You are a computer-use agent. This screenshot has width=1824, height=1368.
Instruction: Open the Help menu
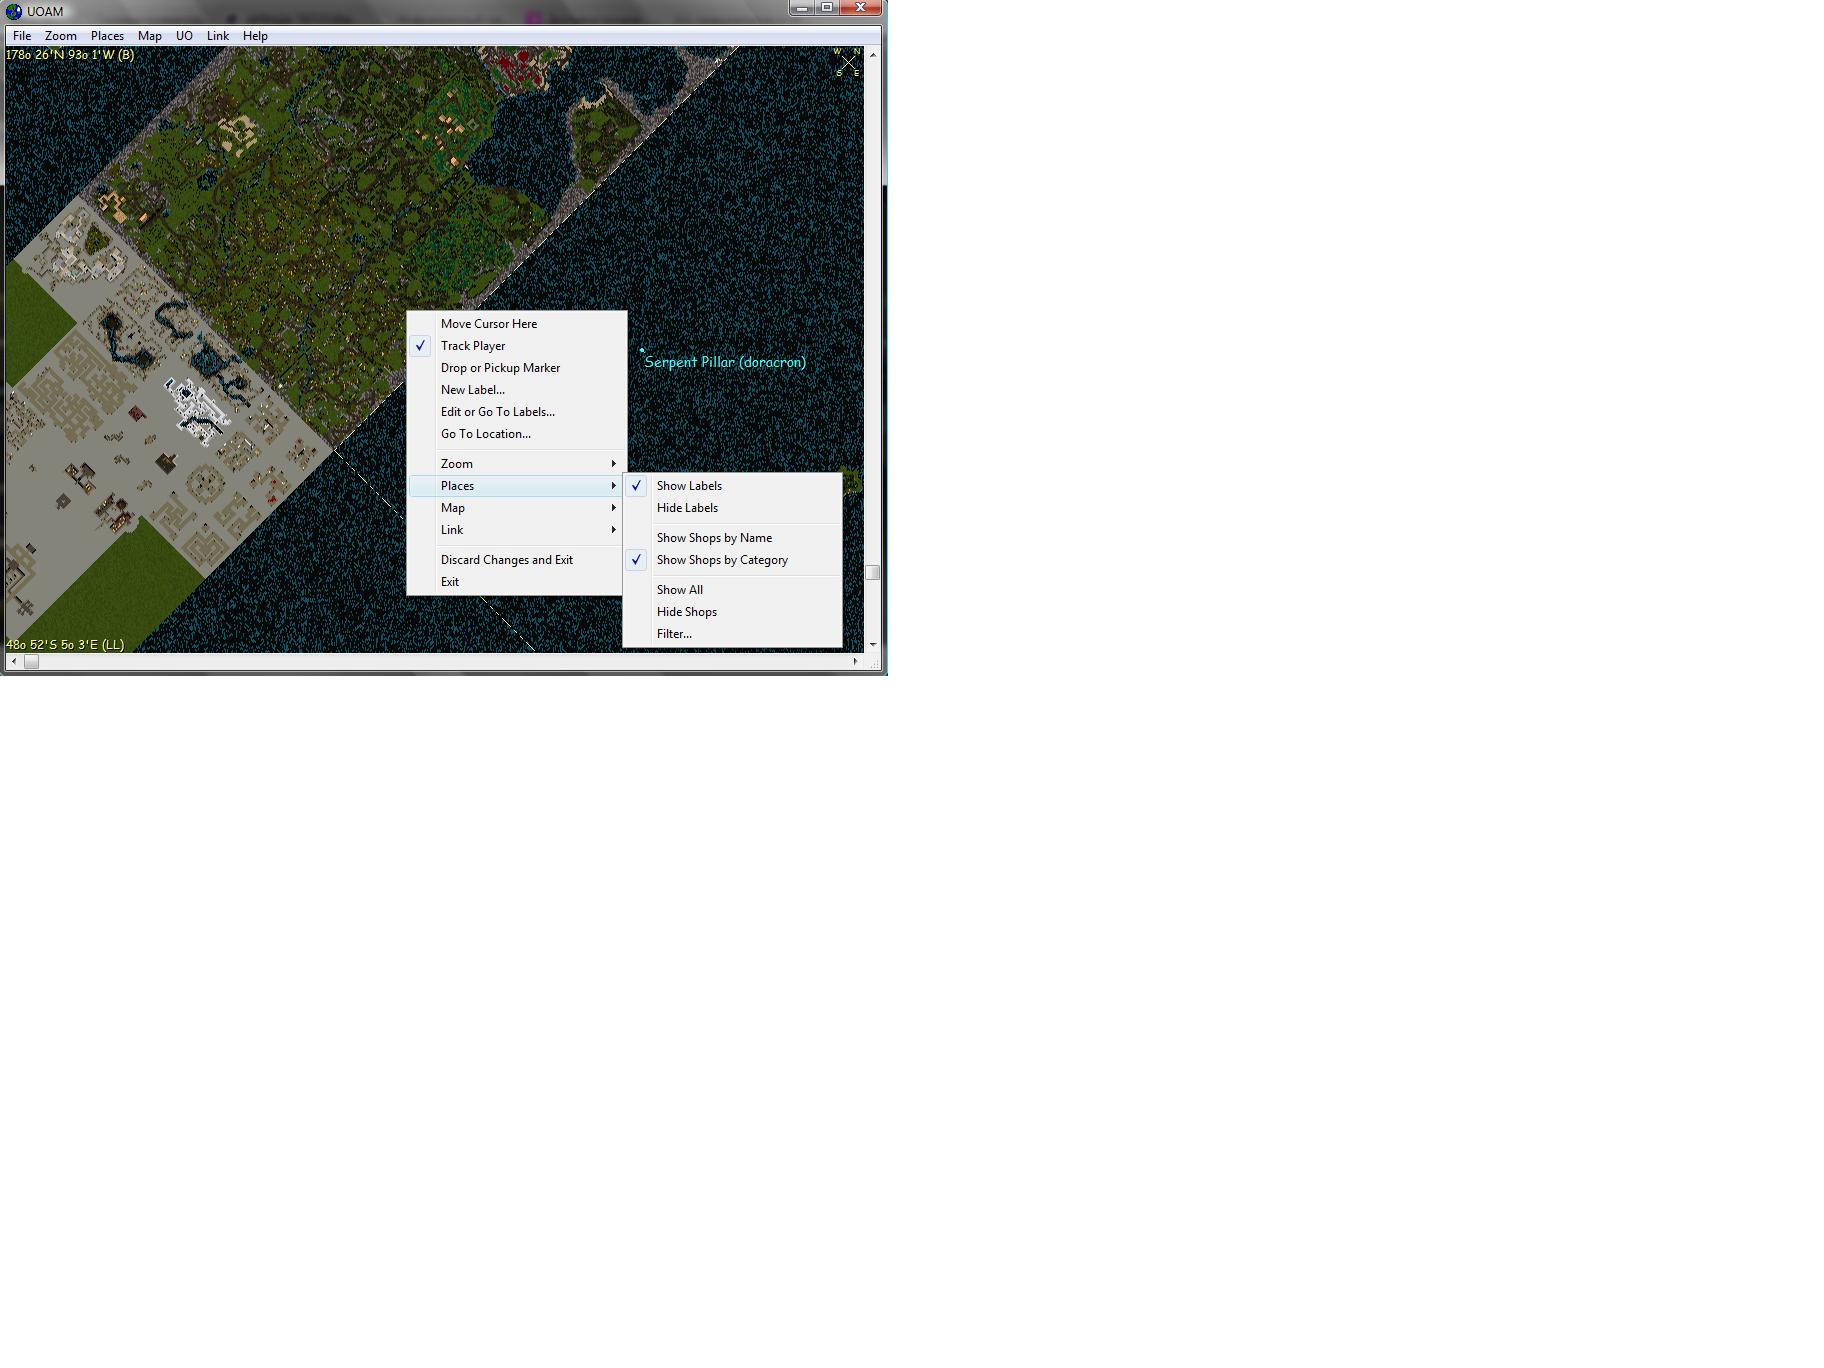pyautogui.click(x=255, y=36)
